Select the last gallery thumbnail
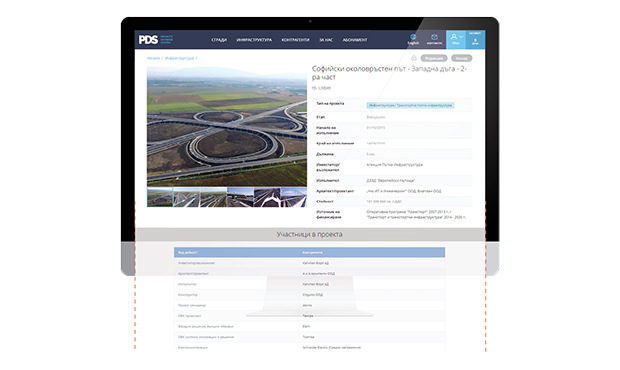Screen dimensions: 620x370 [294, 197]
